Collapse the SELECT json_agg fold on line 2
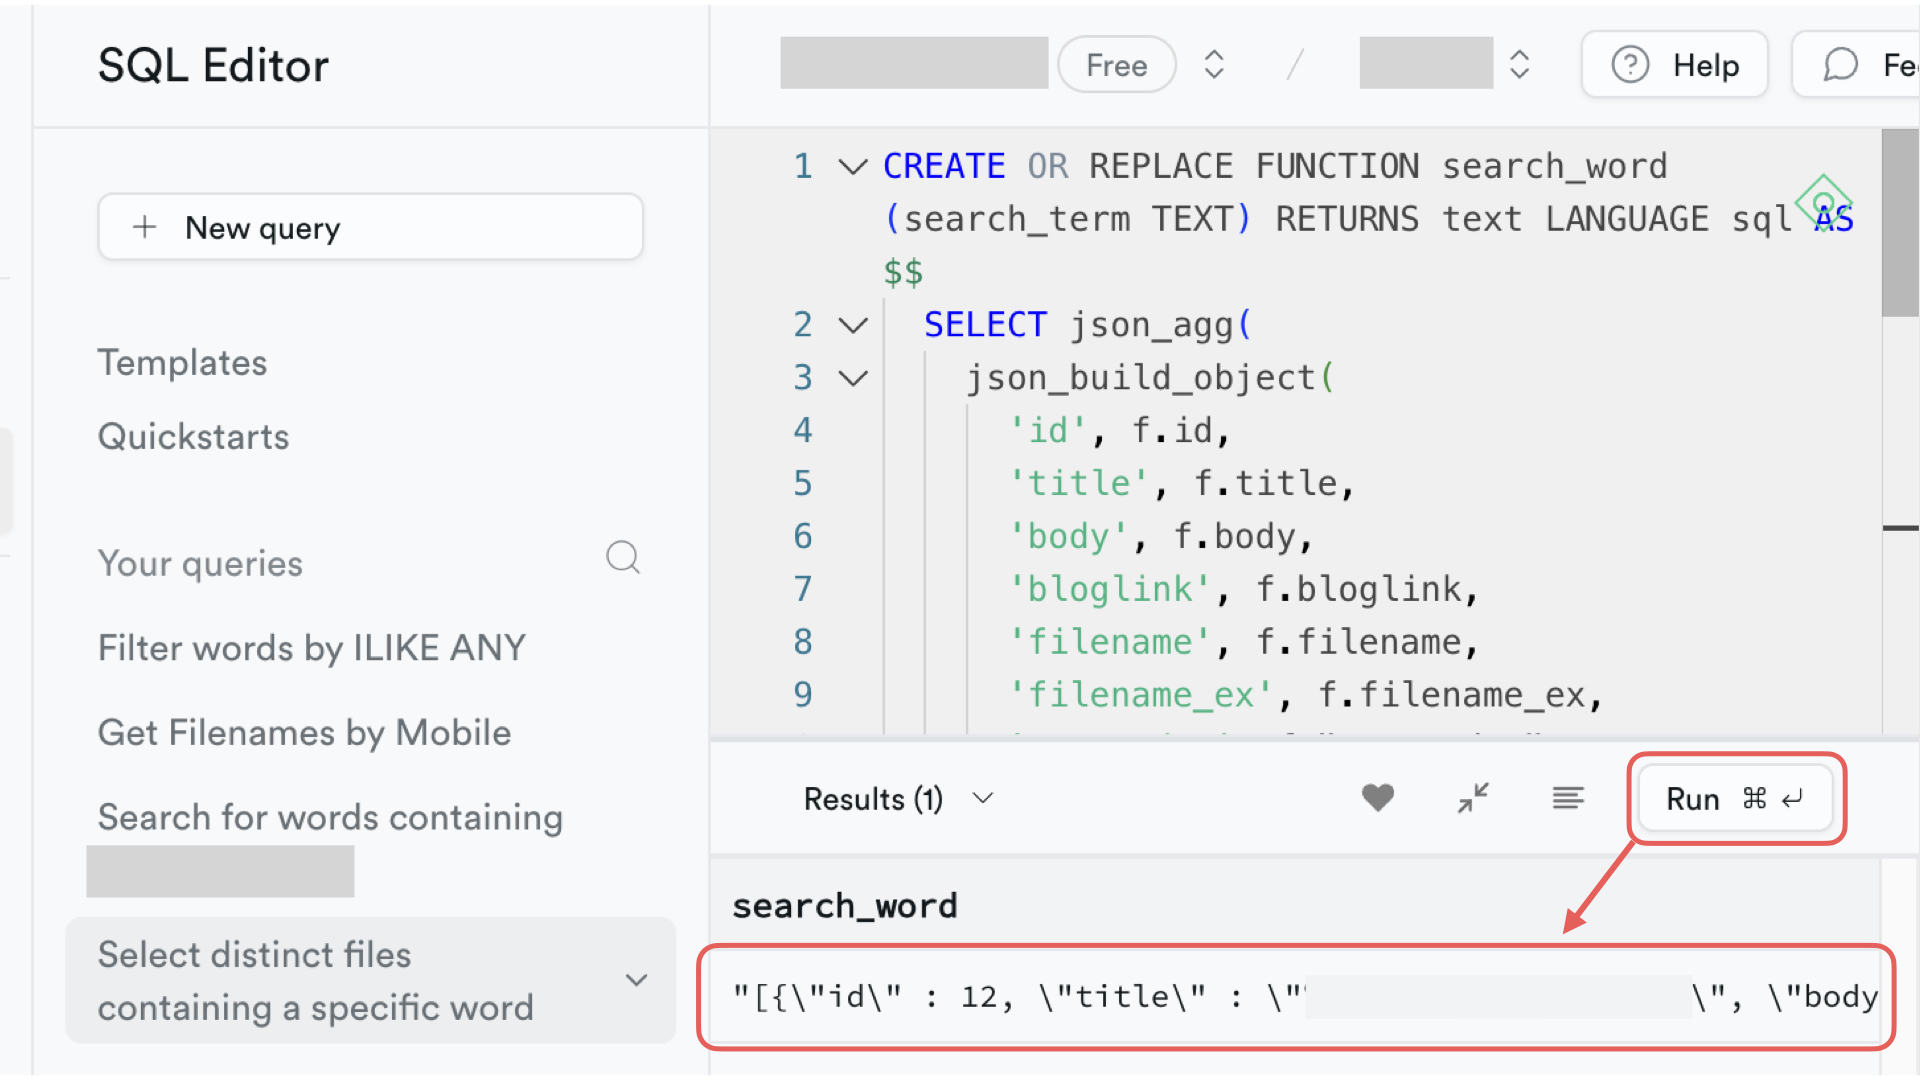 (x=852, y=326)
